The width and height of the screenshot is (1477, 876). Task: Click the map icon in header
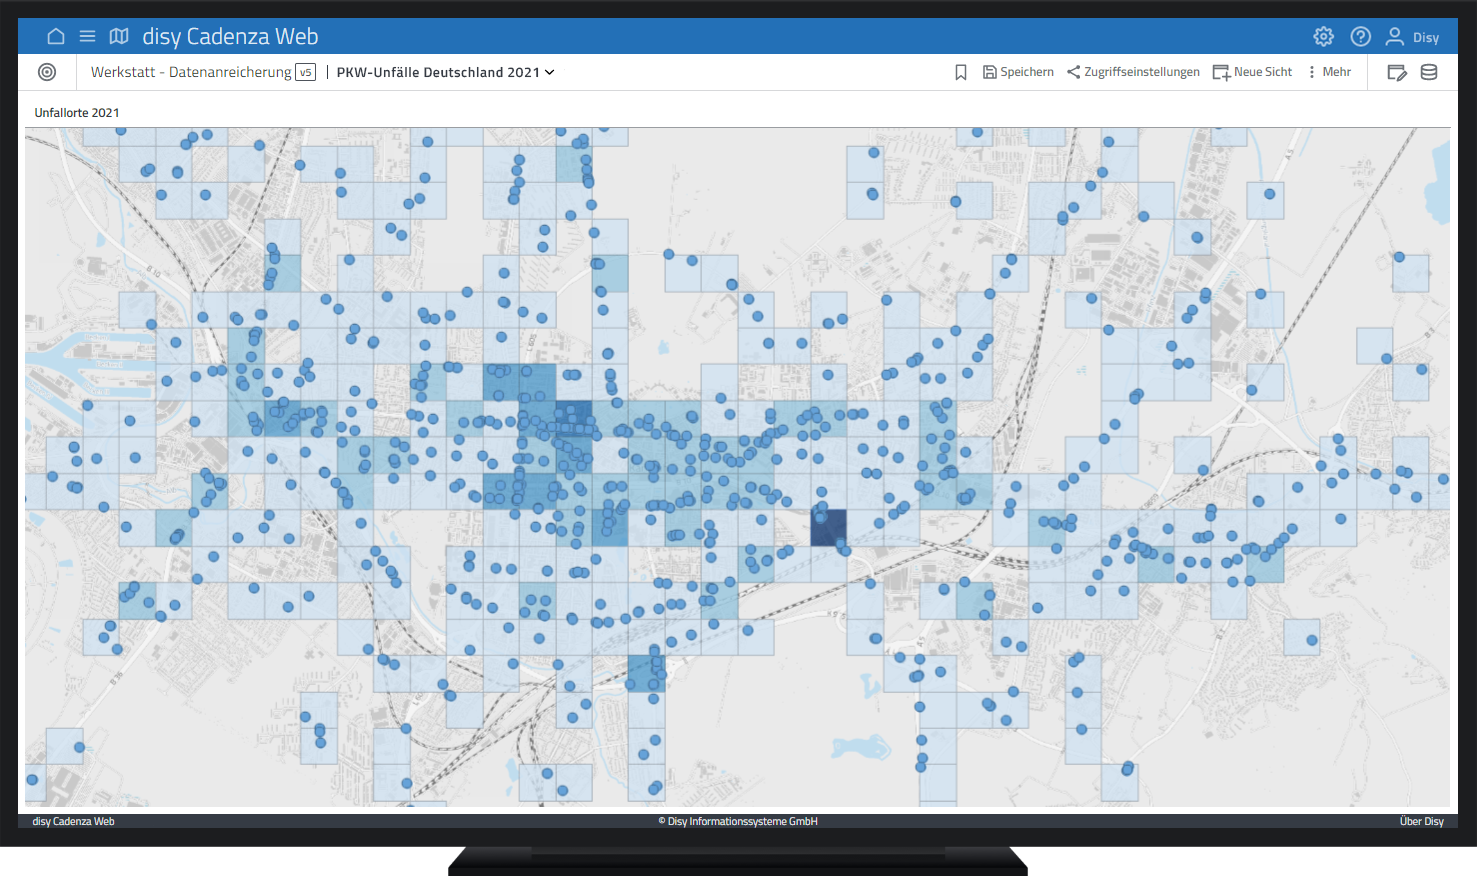[119, 37]
